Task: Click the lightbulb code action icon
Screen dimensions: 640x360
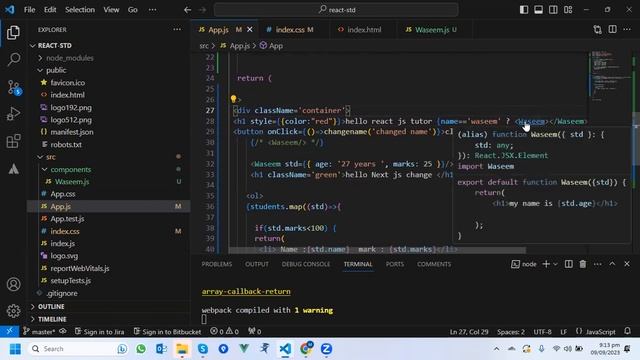Action: (x=233, y=98)
